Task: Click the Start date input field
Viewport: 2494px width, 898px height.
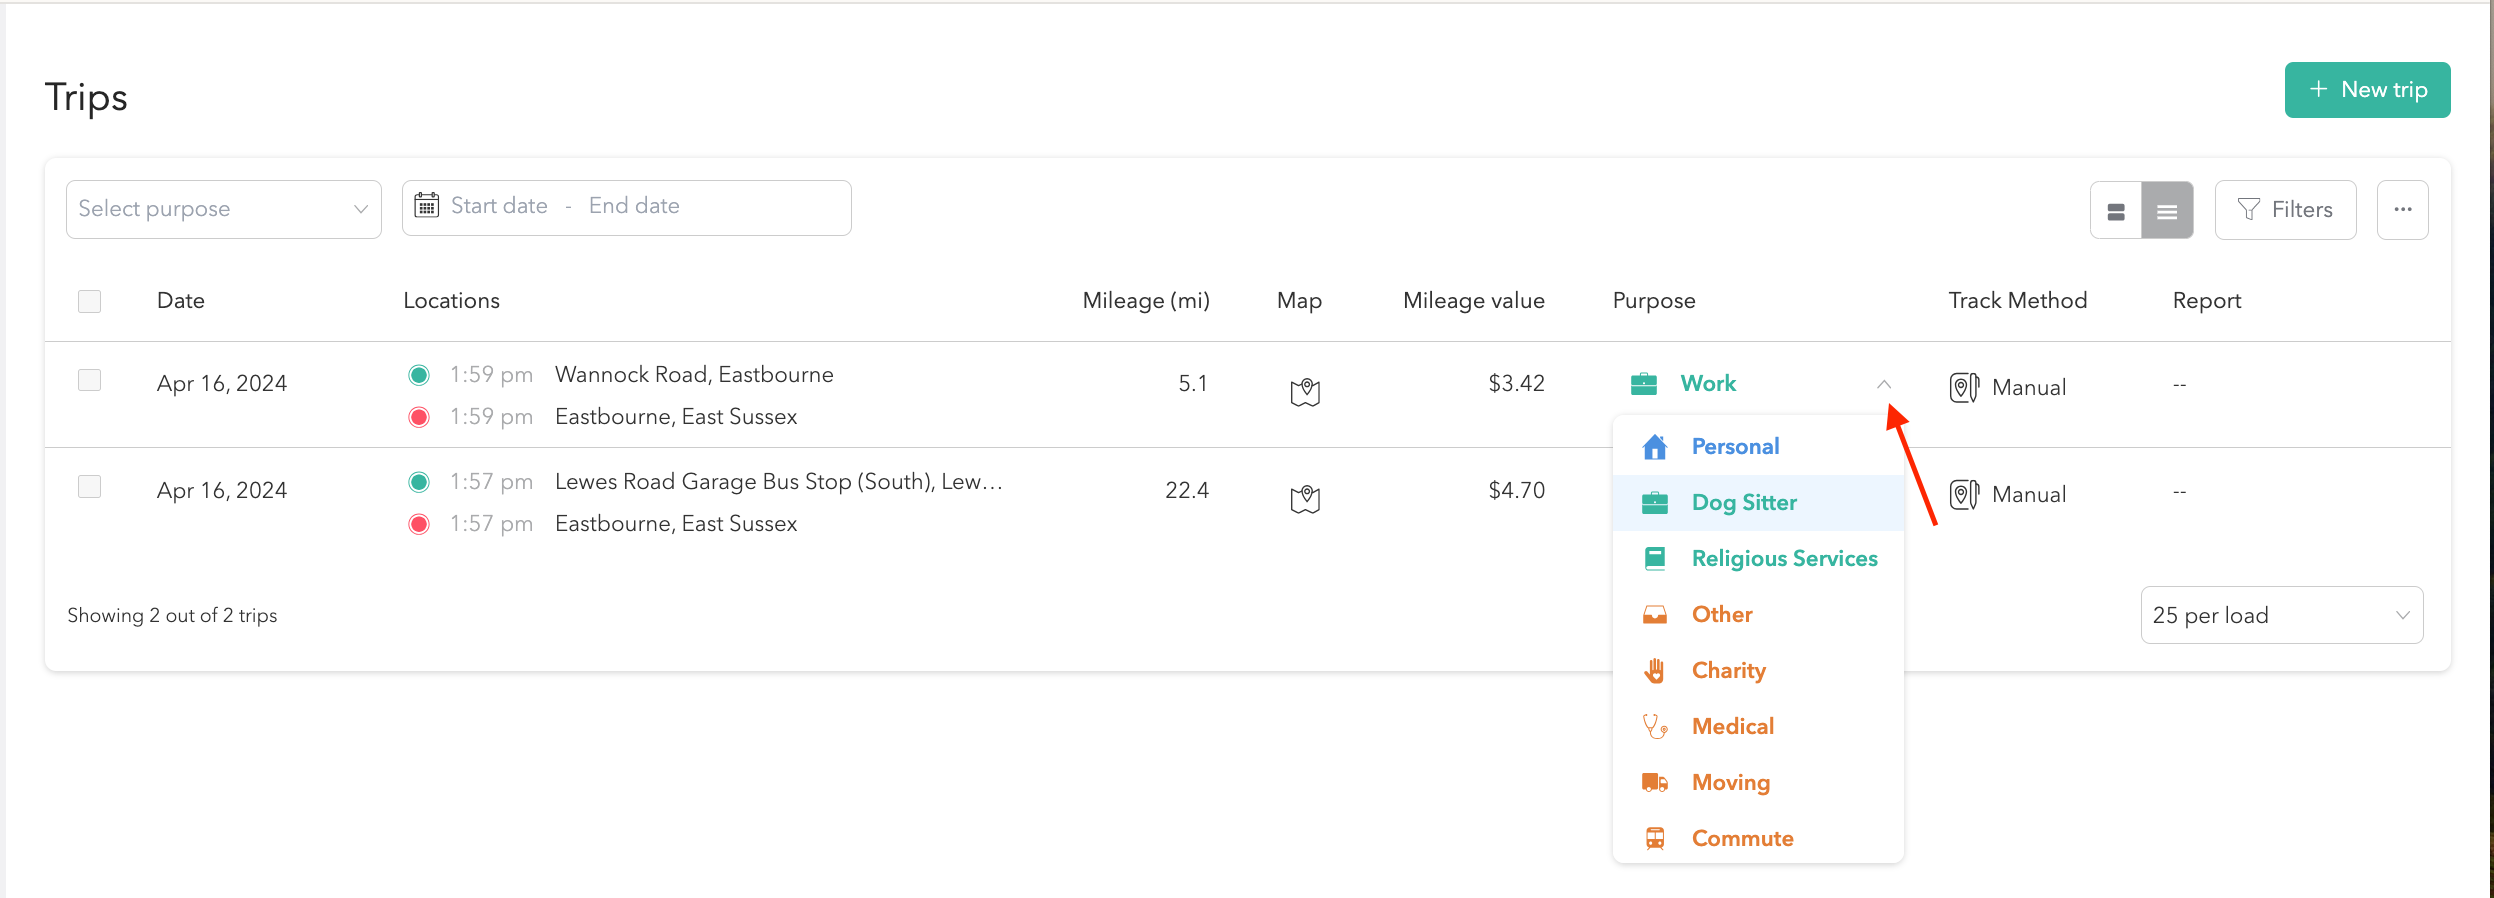Action: click(x=499, y=206)
